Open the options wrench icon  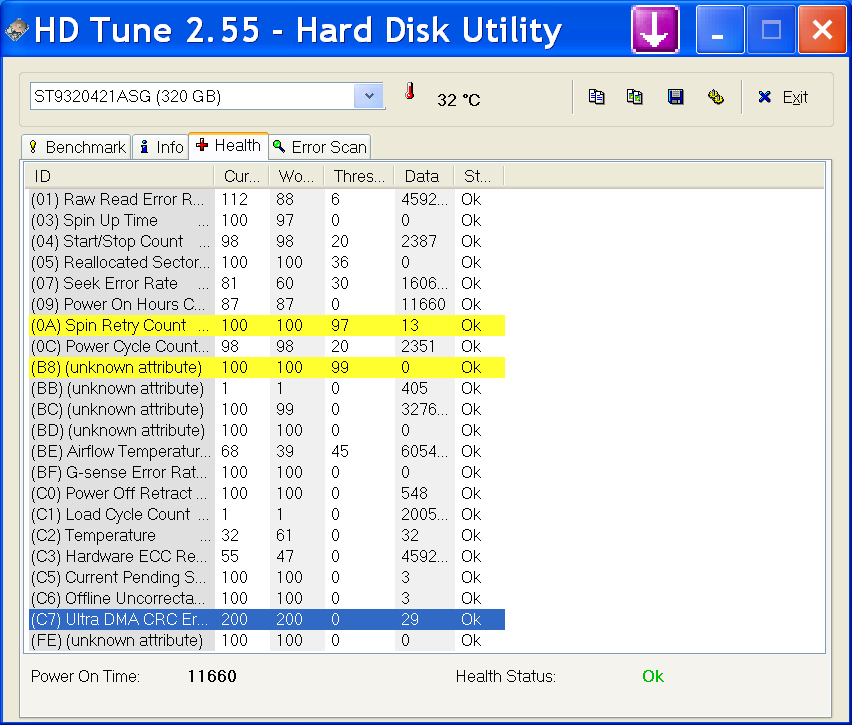point(716,97)
